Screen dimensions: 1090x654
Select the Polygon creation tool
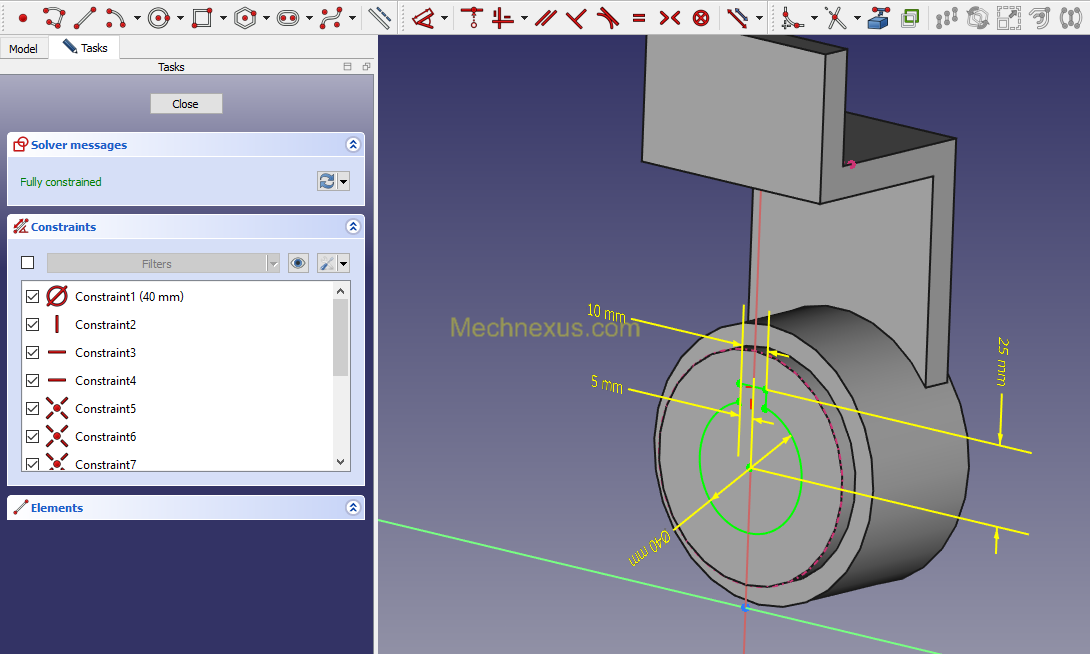point(245,18)
